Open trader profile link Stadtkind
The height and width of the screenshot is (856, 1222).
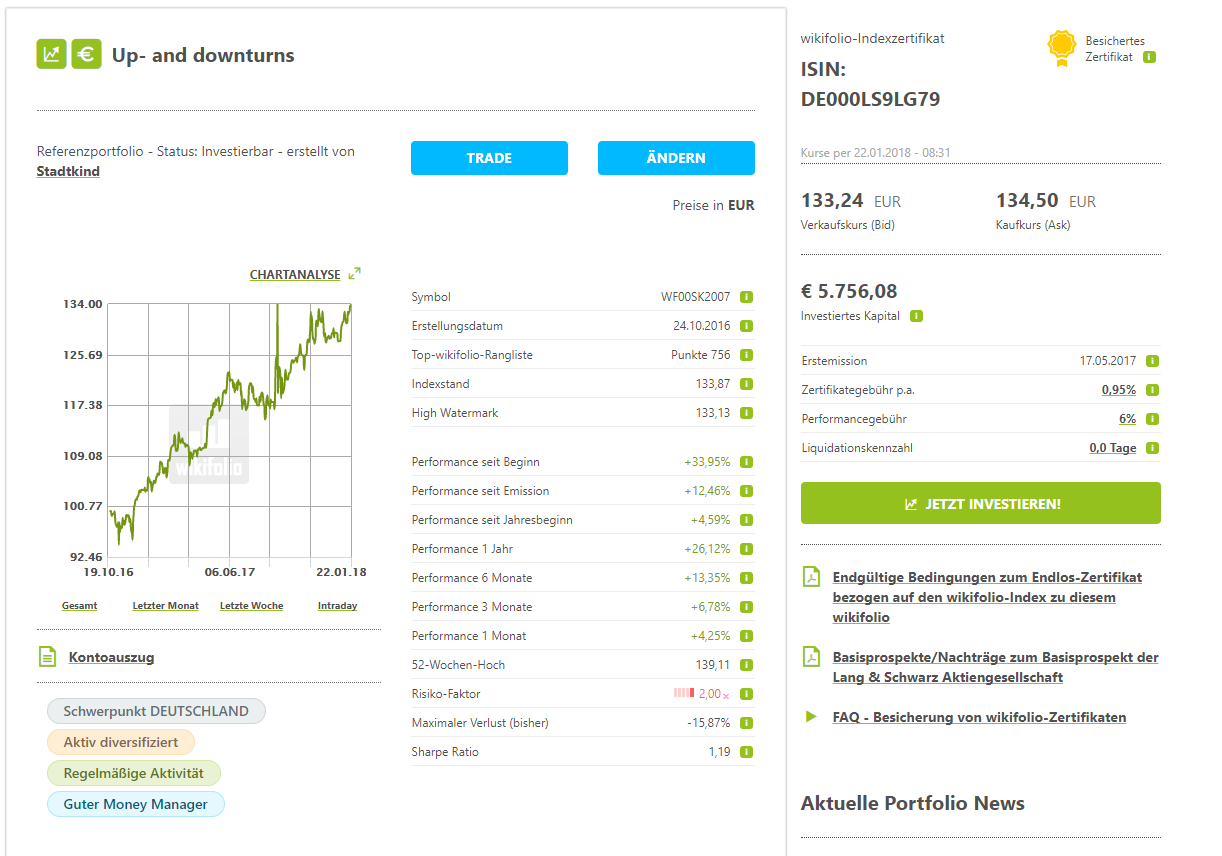68,171
